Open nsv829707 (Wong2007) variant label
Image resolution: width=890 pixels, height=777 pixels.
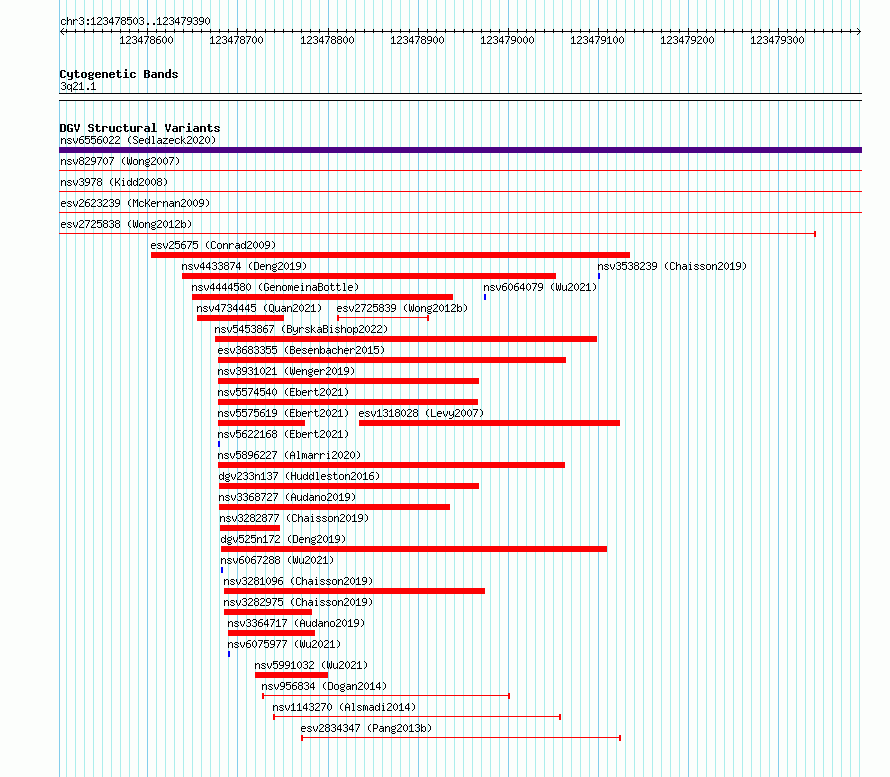120,161
